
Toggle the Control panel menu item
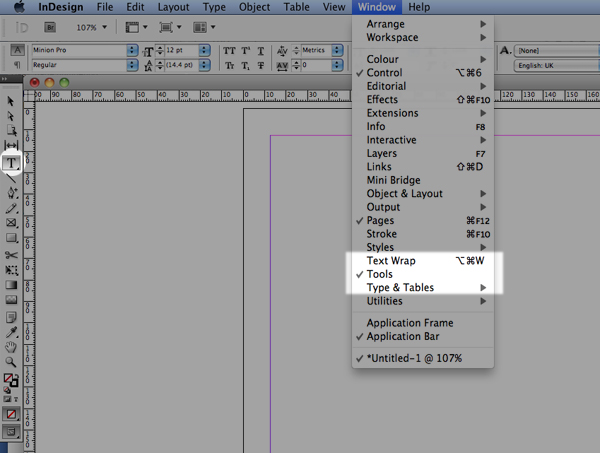pyautogui.click(x=423, y=73)
